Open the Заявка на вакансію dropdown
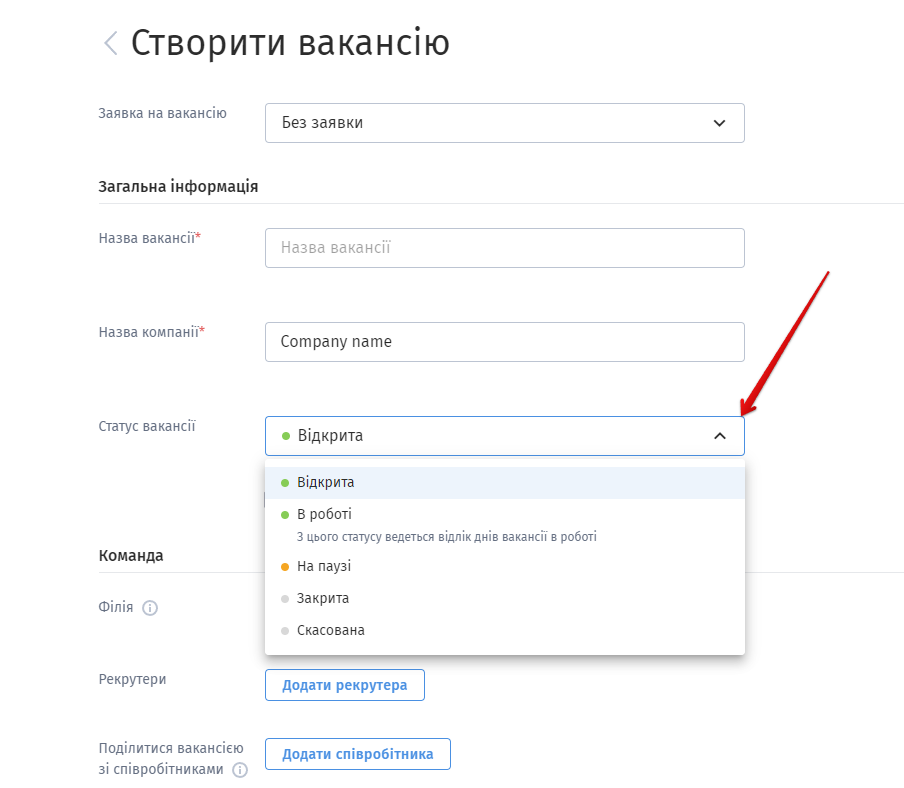Image resolution: width=904 pixels, height=788 pixels. [504, 123]
